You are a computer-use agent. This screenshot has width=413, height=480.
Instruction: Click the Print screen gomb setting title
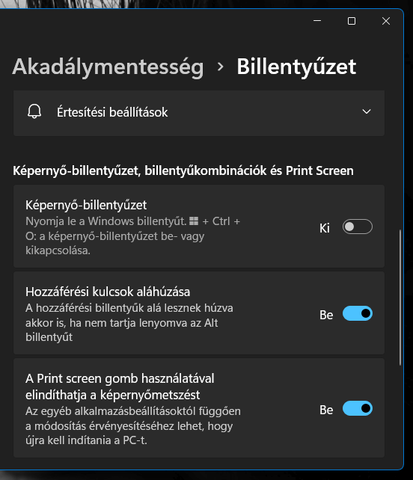(120, 387)
